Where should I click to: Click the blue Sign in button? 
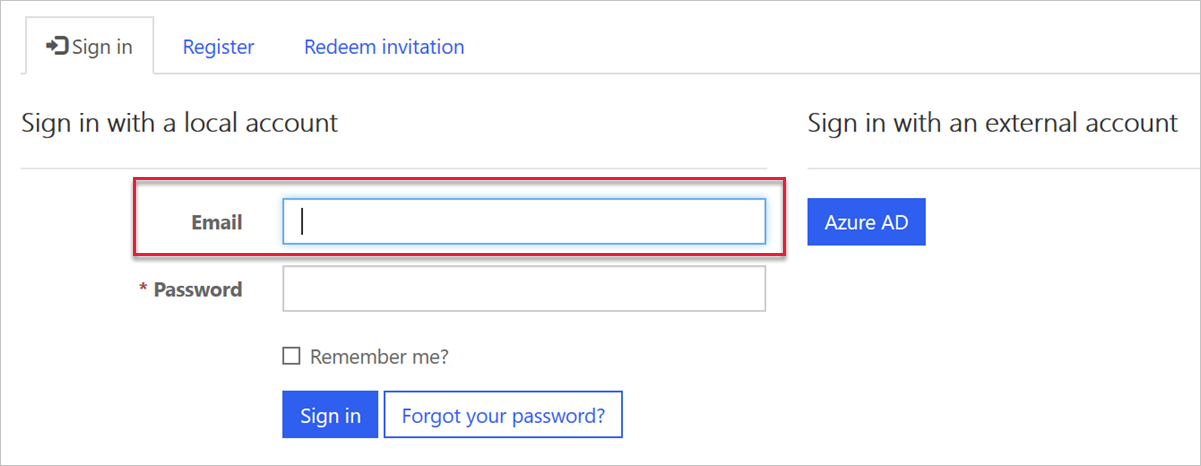click(330, 415)
